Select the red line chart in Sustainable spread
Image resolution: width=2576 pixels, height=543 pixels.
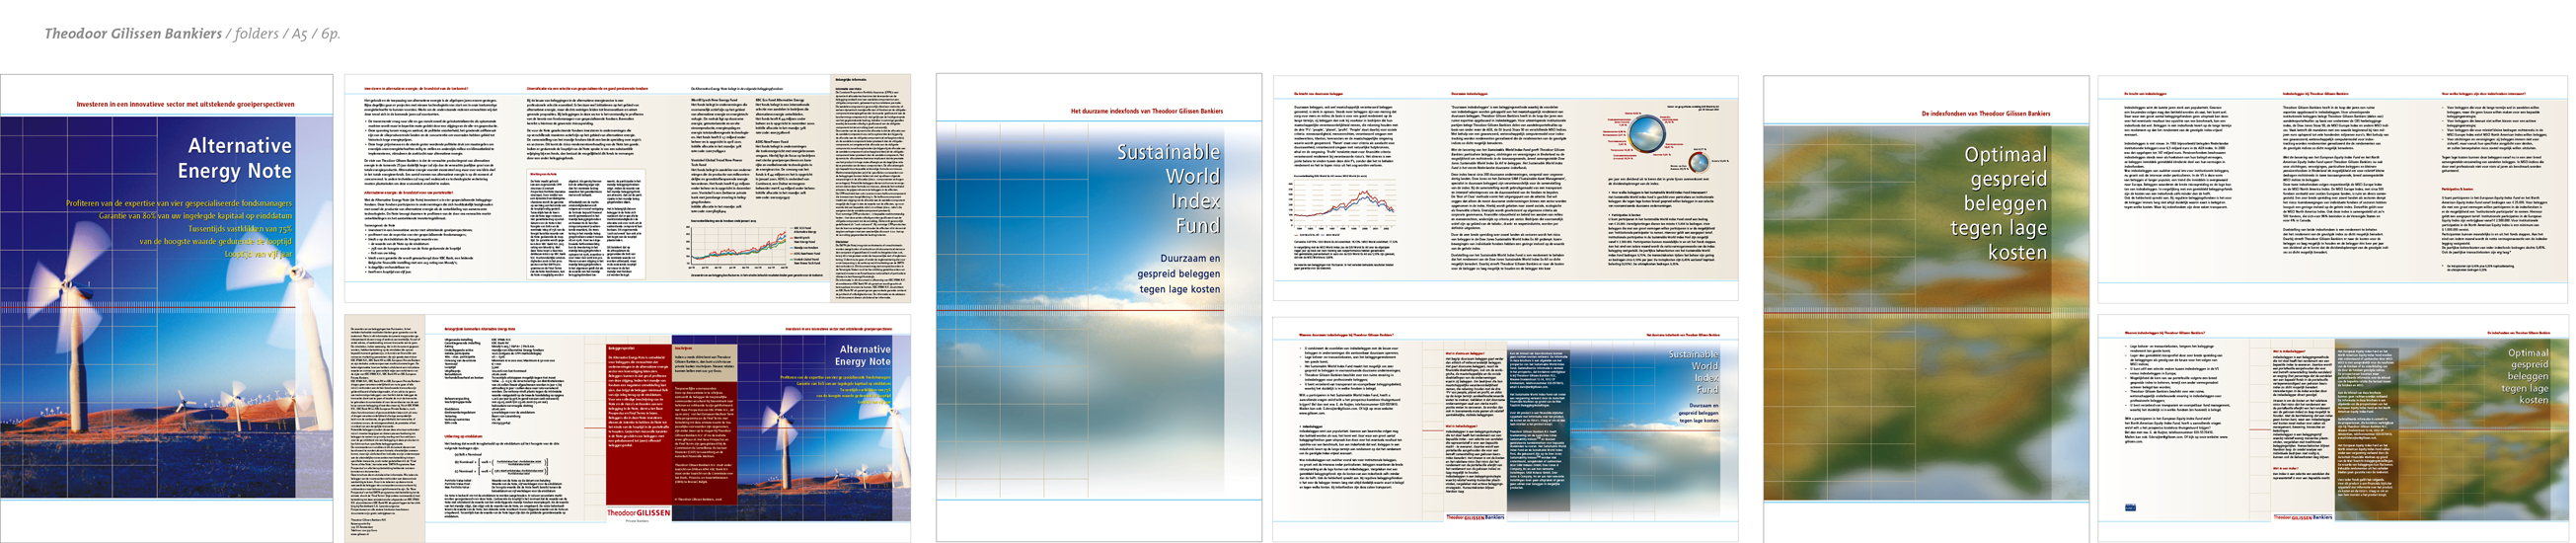1346,205
